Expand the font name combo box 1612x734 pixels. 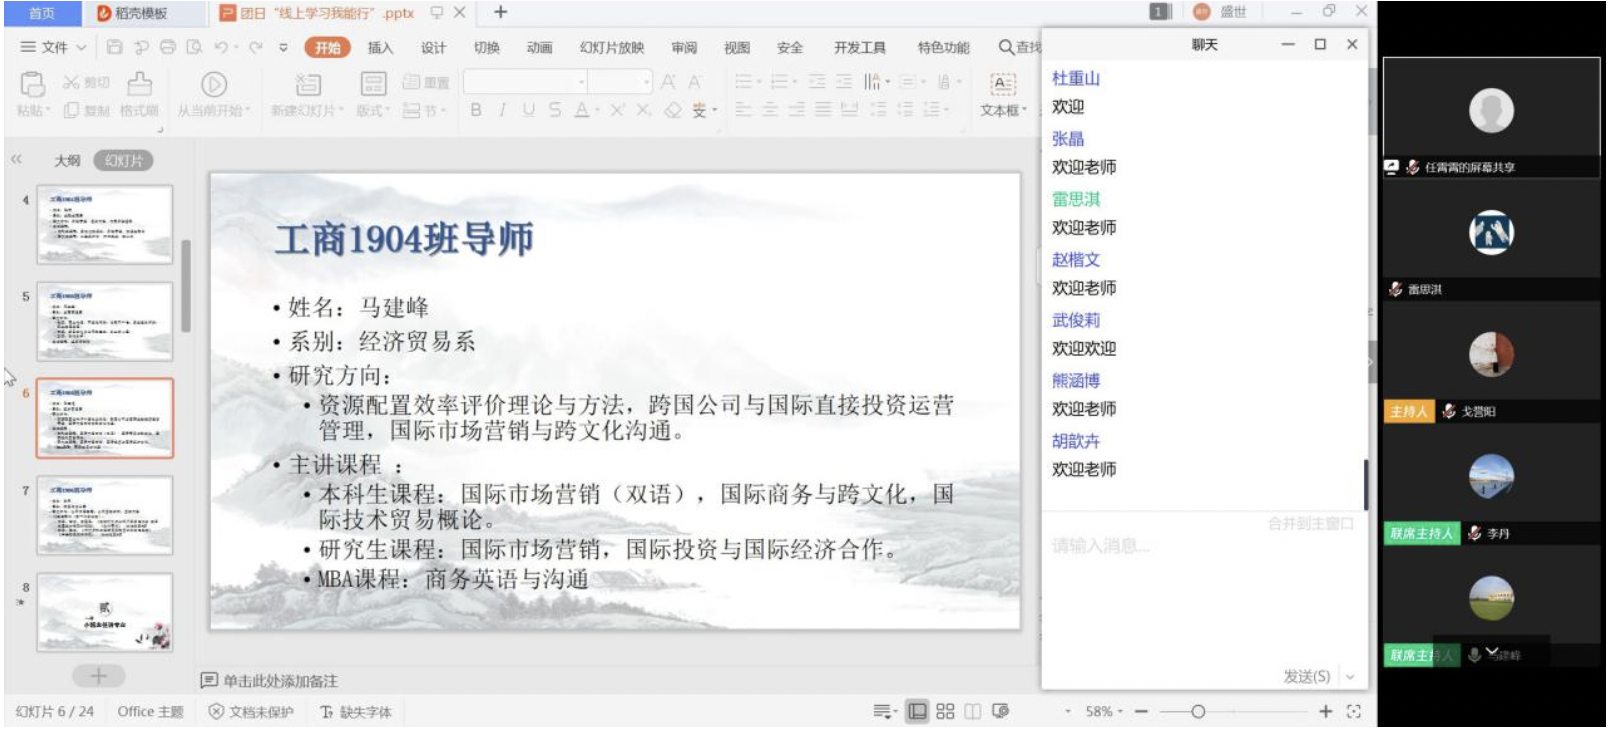pos(581,82)
